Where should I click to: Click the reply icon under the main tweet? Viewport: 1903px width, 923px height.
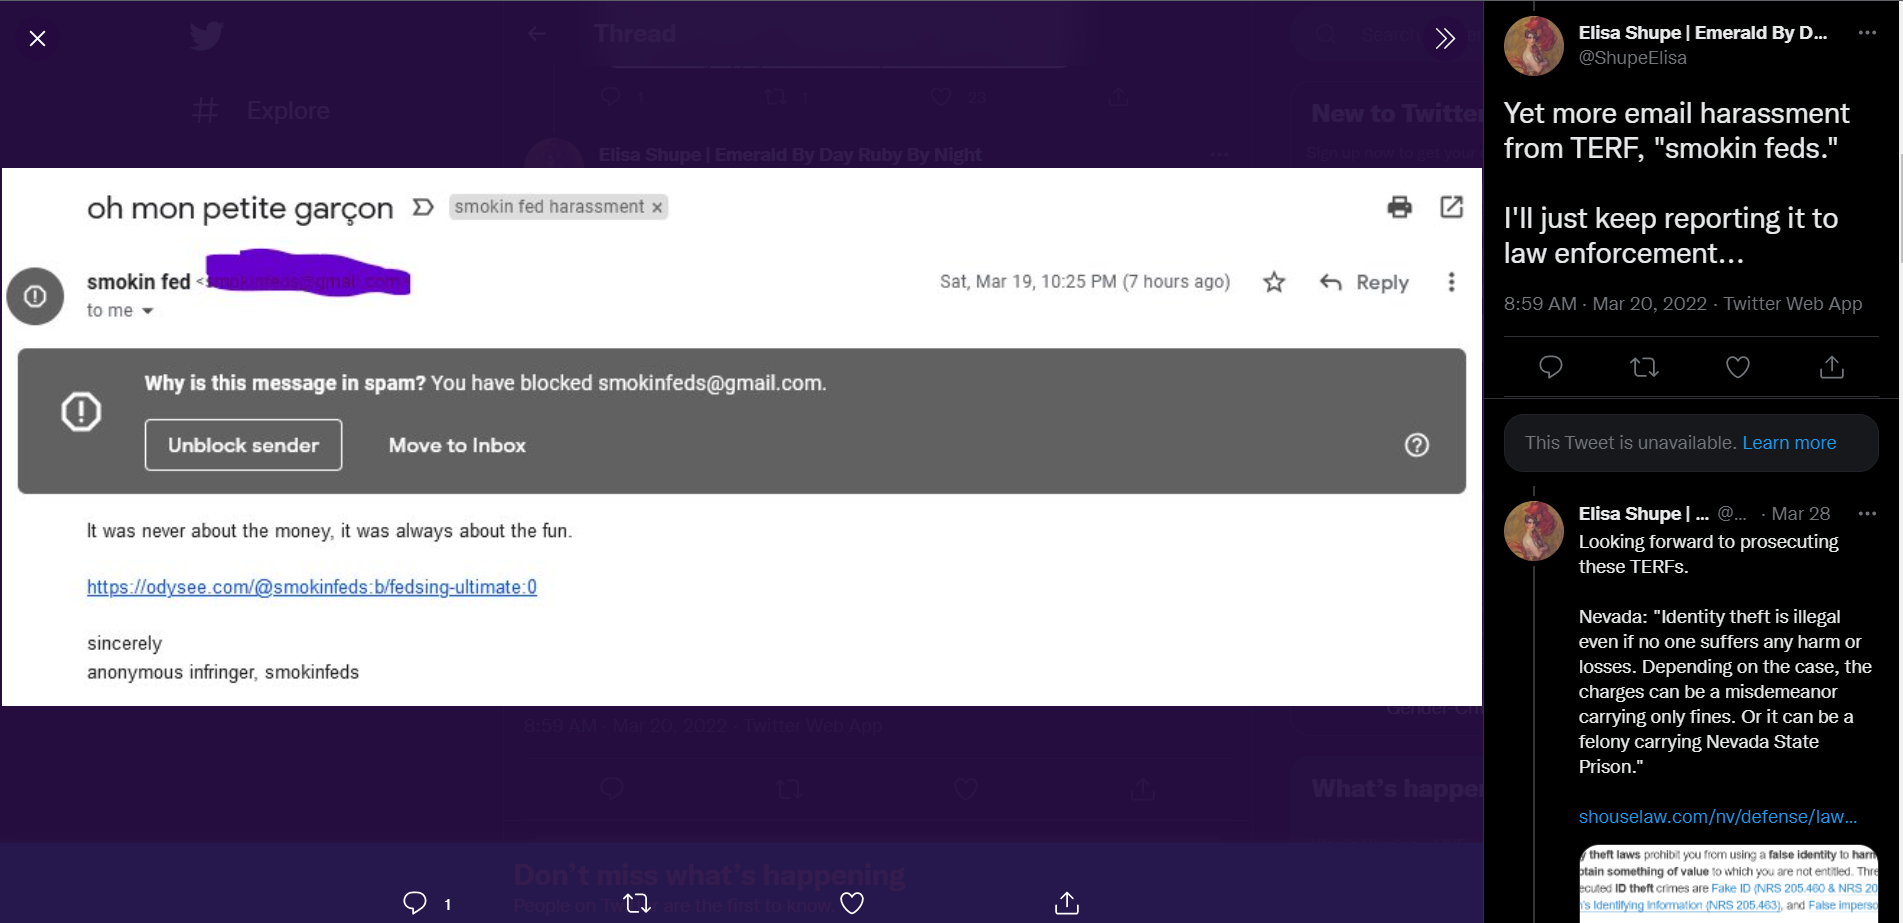tap(1550, 367)
